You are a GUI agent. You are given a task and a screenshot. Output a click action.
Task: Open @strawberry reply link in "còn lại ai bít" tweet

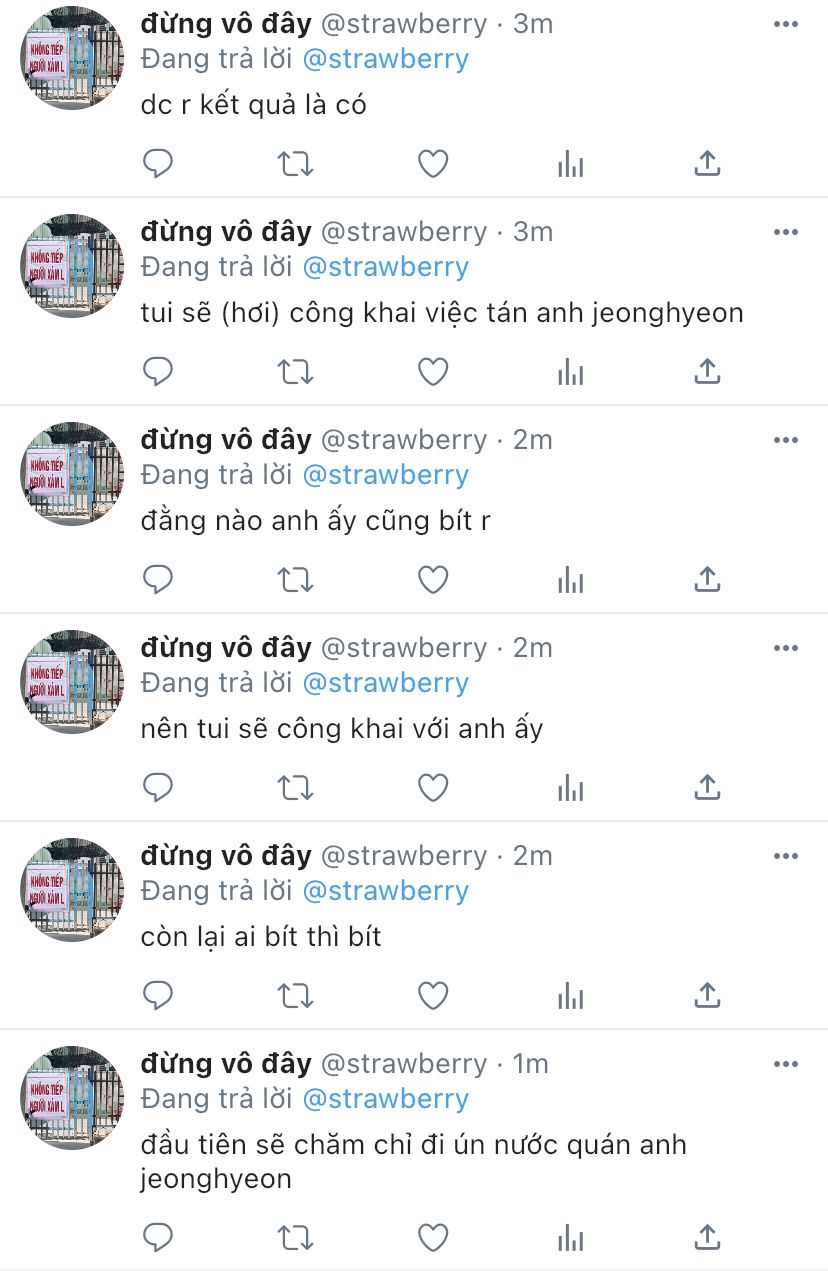(x=385, y=891)
